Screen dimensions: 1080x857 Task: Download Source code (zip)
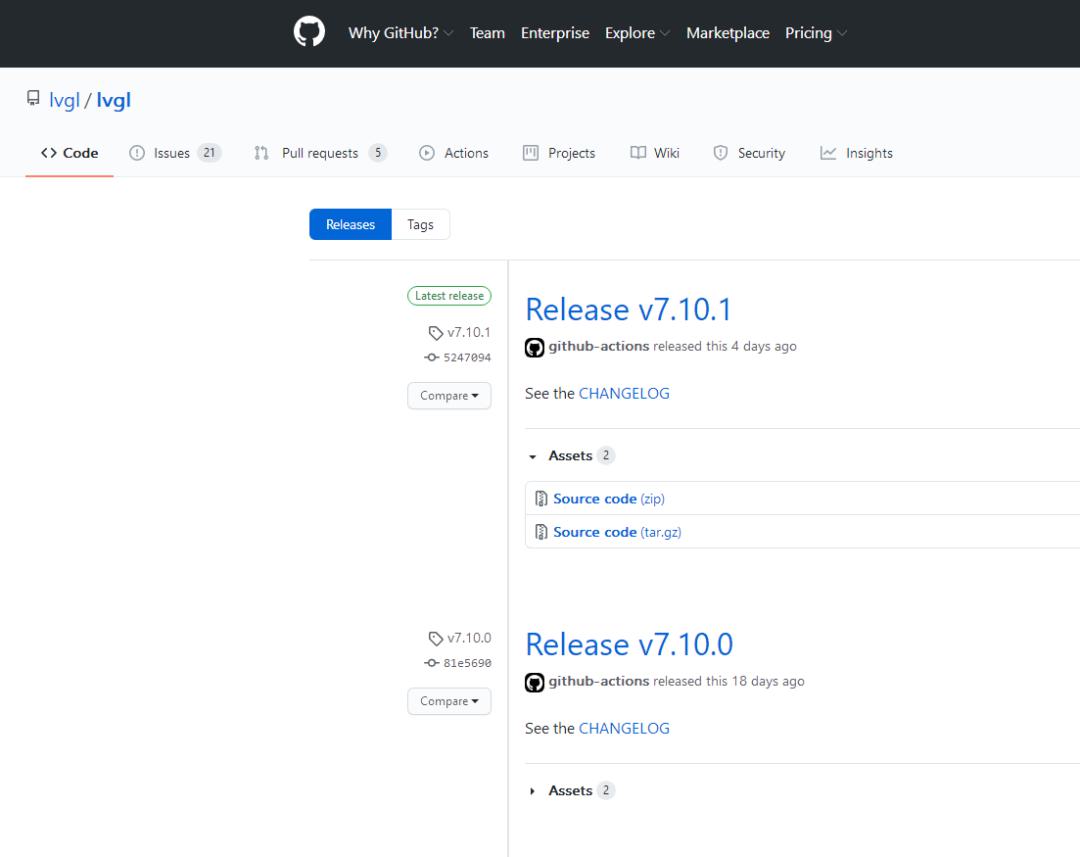[609, 498]
